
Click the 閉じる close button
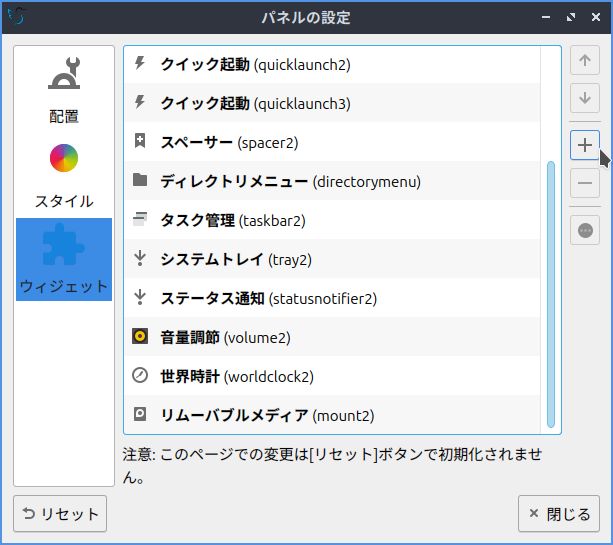pyautogui.click(x=559, y=513)
